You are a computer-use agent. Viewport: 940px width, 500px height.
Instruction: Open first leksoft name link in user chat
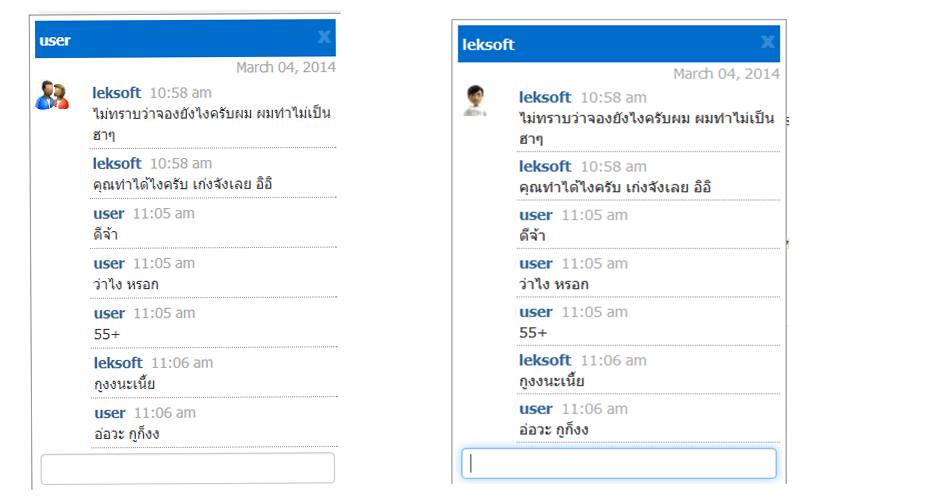[x=116, y=93]
